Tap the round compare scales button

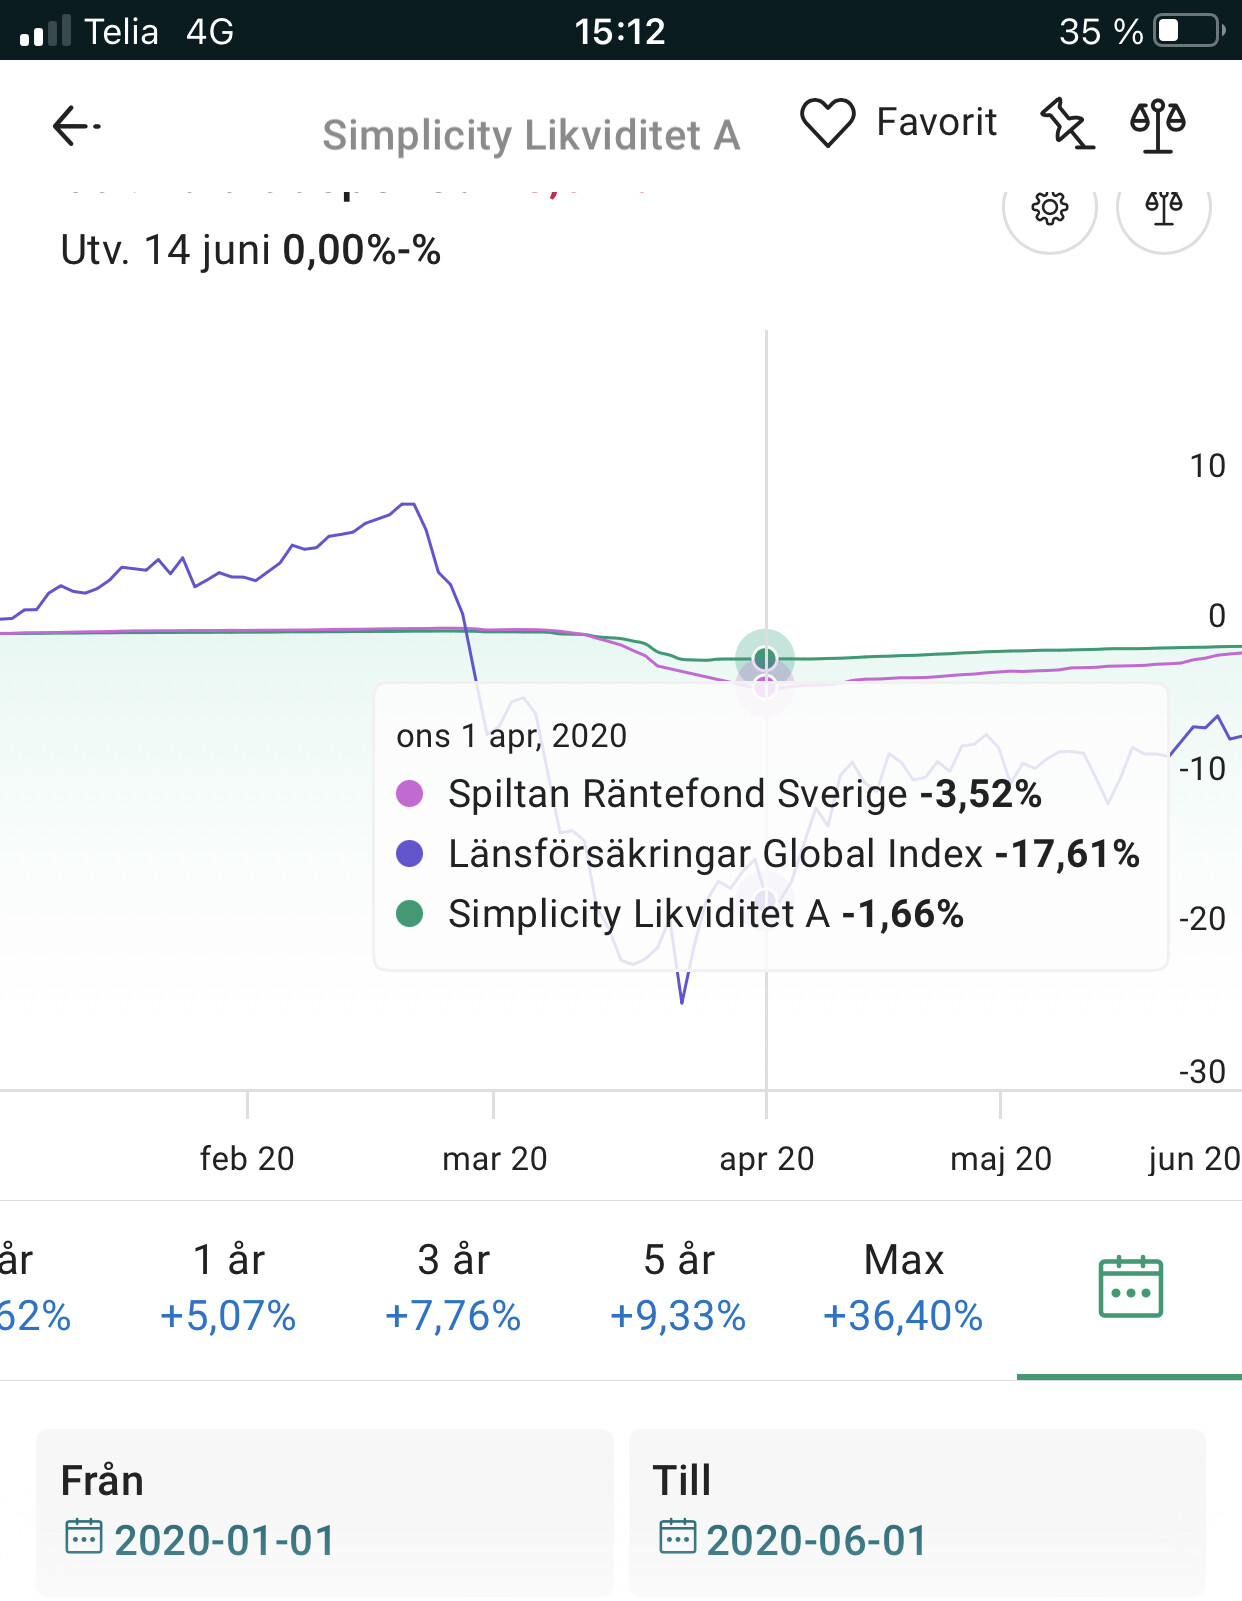click(x=1163, y=207)
